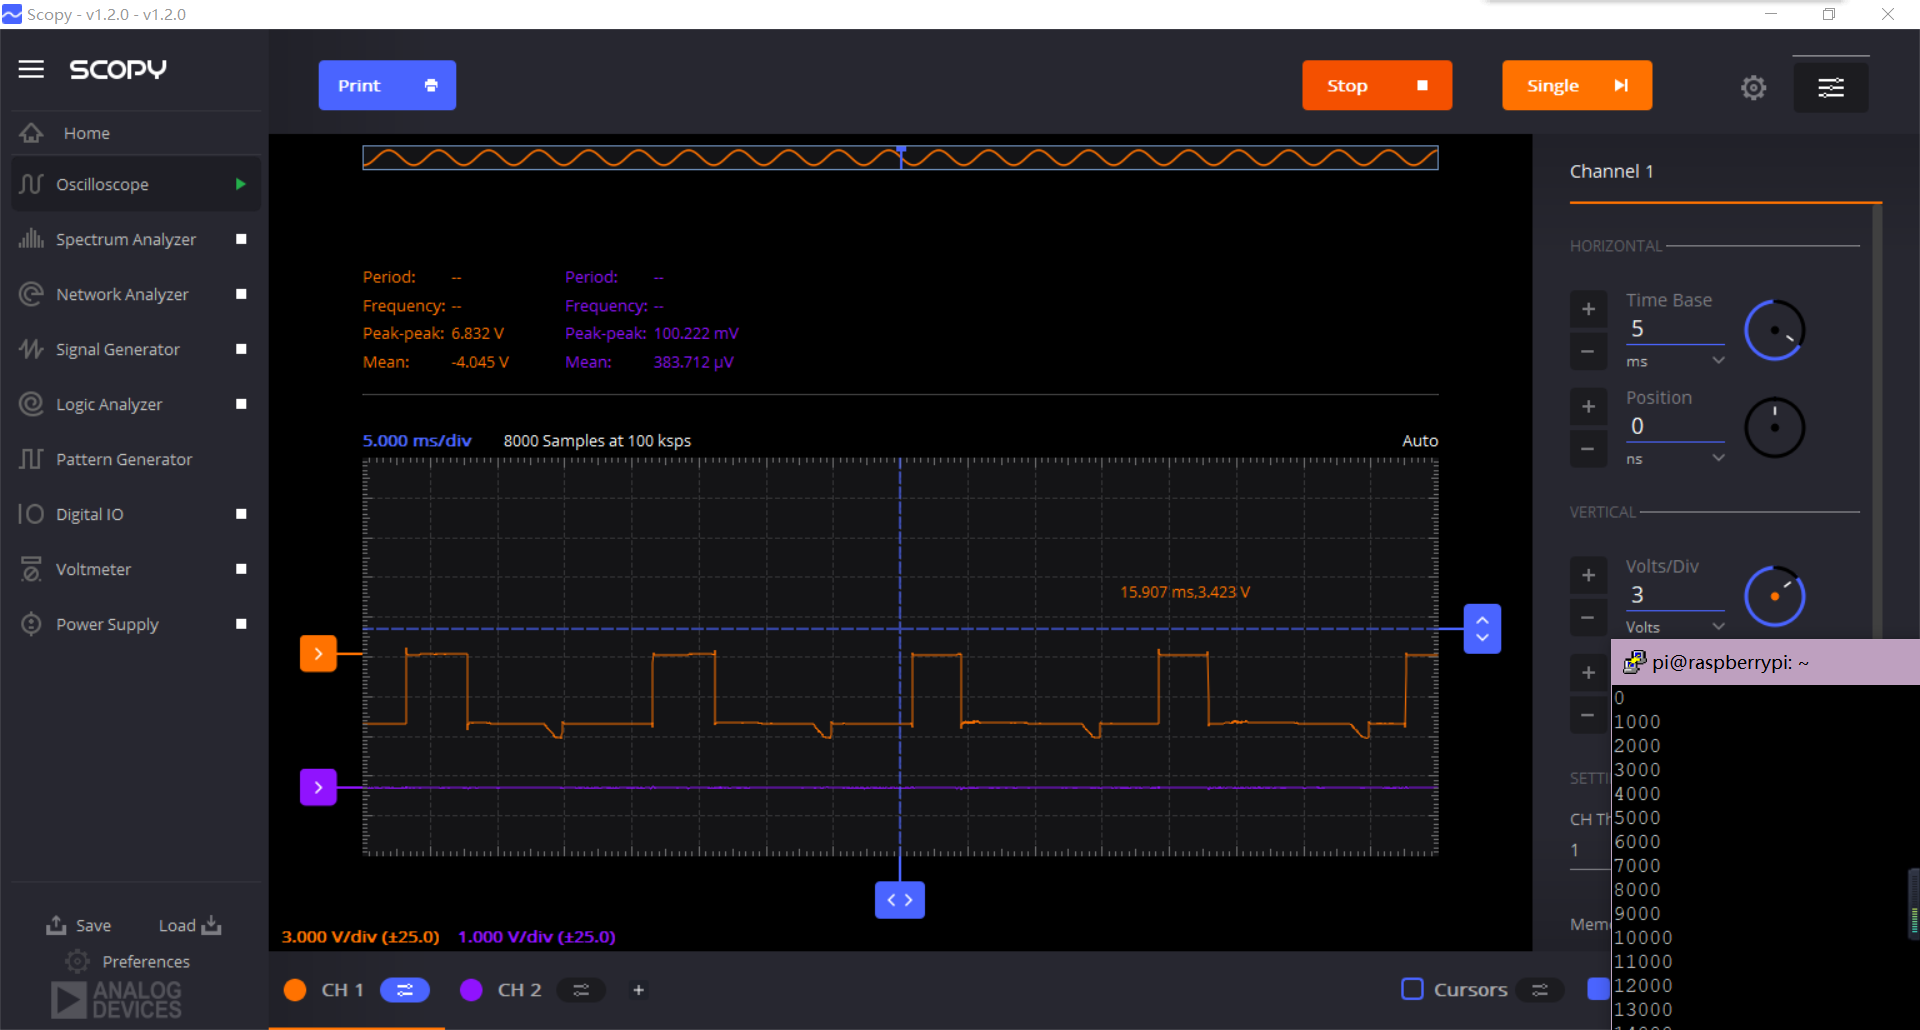Edit the Position value field
The width and height of the screenshot is (1920, 1030).
[1675, 426]
